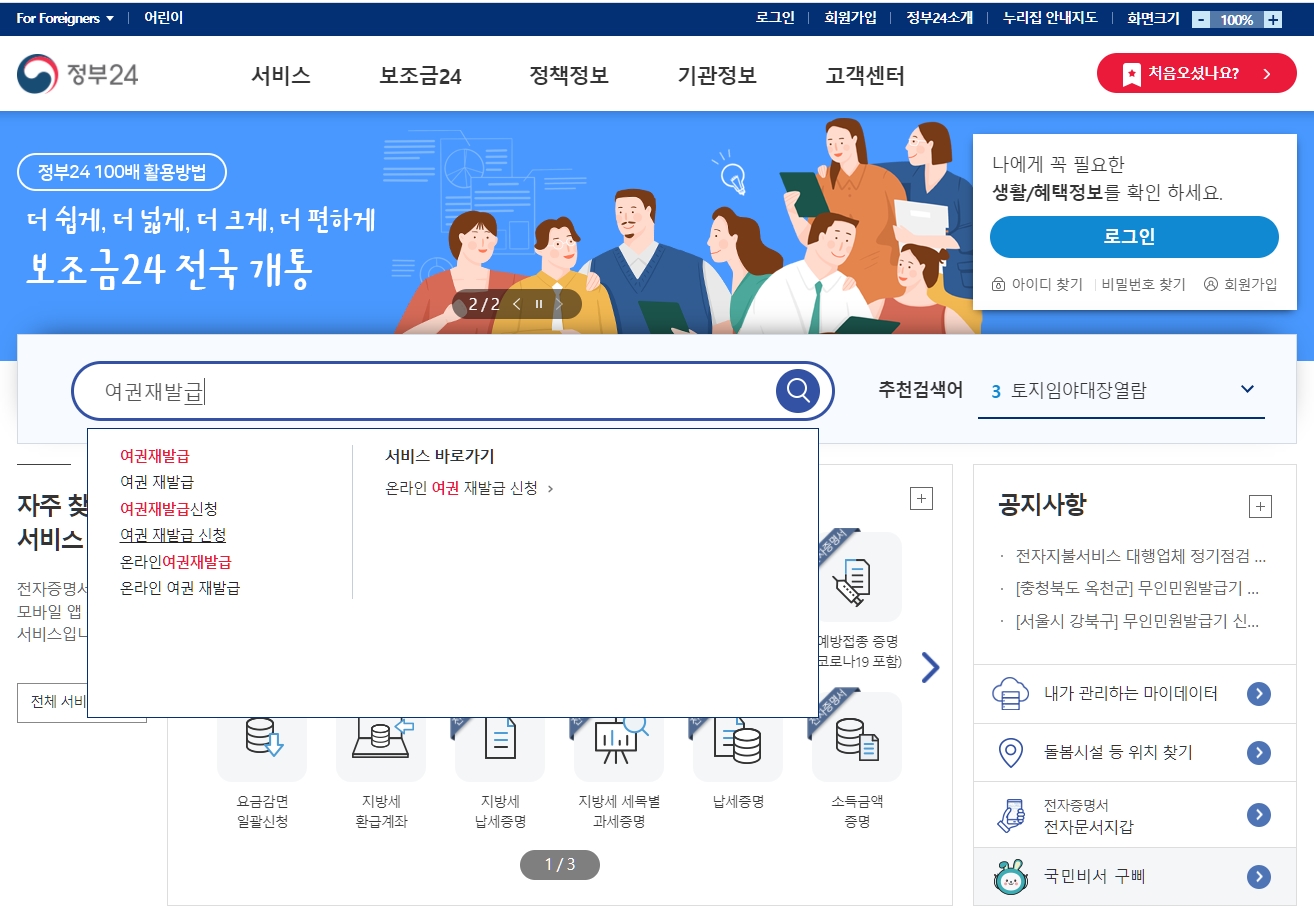
Task: Click the search magnifier icon
Action: tap(797, 390)
